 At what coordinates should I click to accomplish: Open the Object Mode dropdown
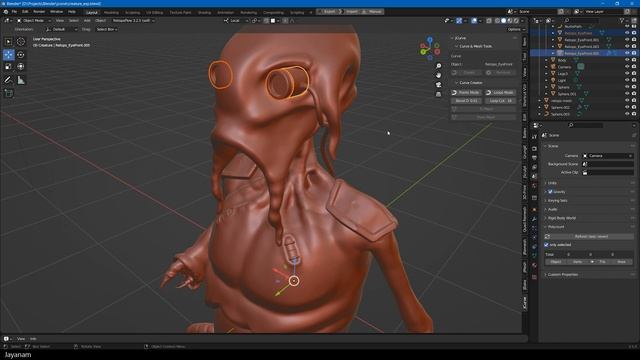click(x=33, y=20)
